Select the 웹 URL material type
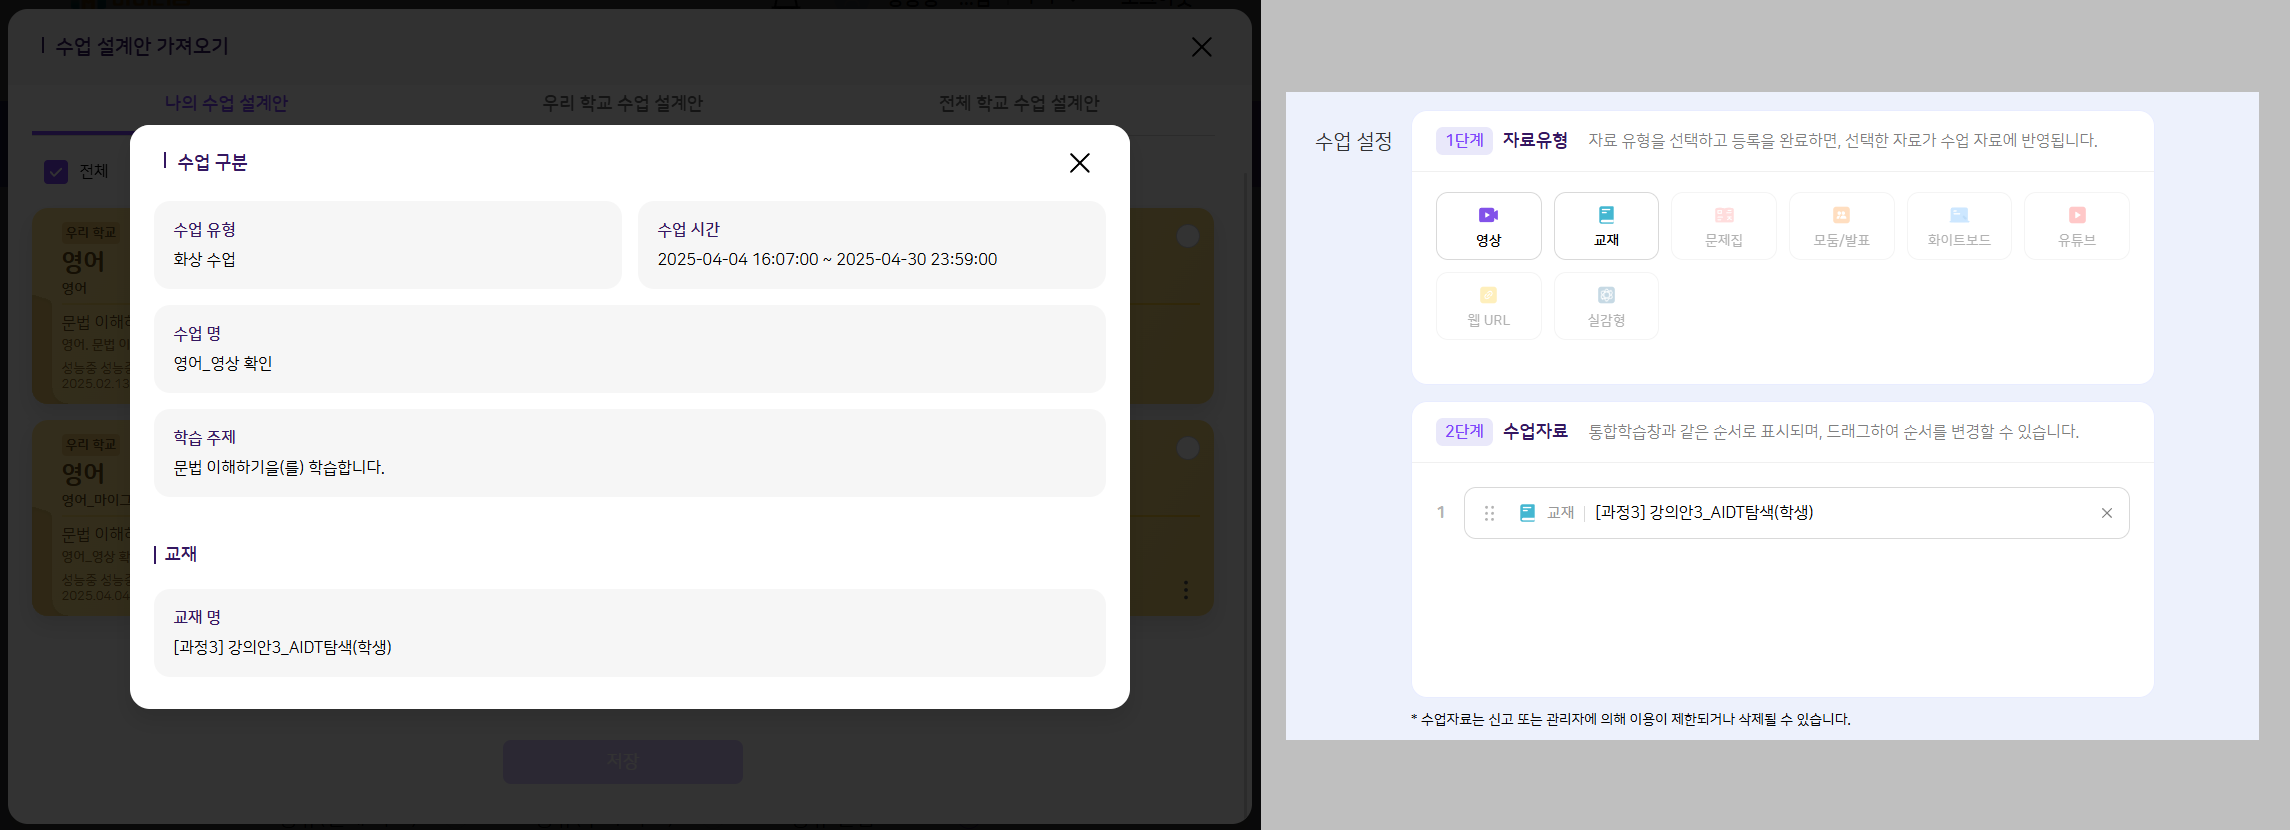This screenshot has height=830, width=2290. (x=1488, y=306)
